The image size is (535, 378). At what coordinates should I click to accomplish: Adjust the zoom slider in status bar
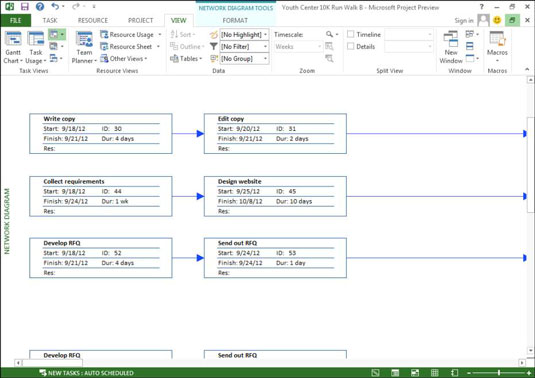pos(499,373)
